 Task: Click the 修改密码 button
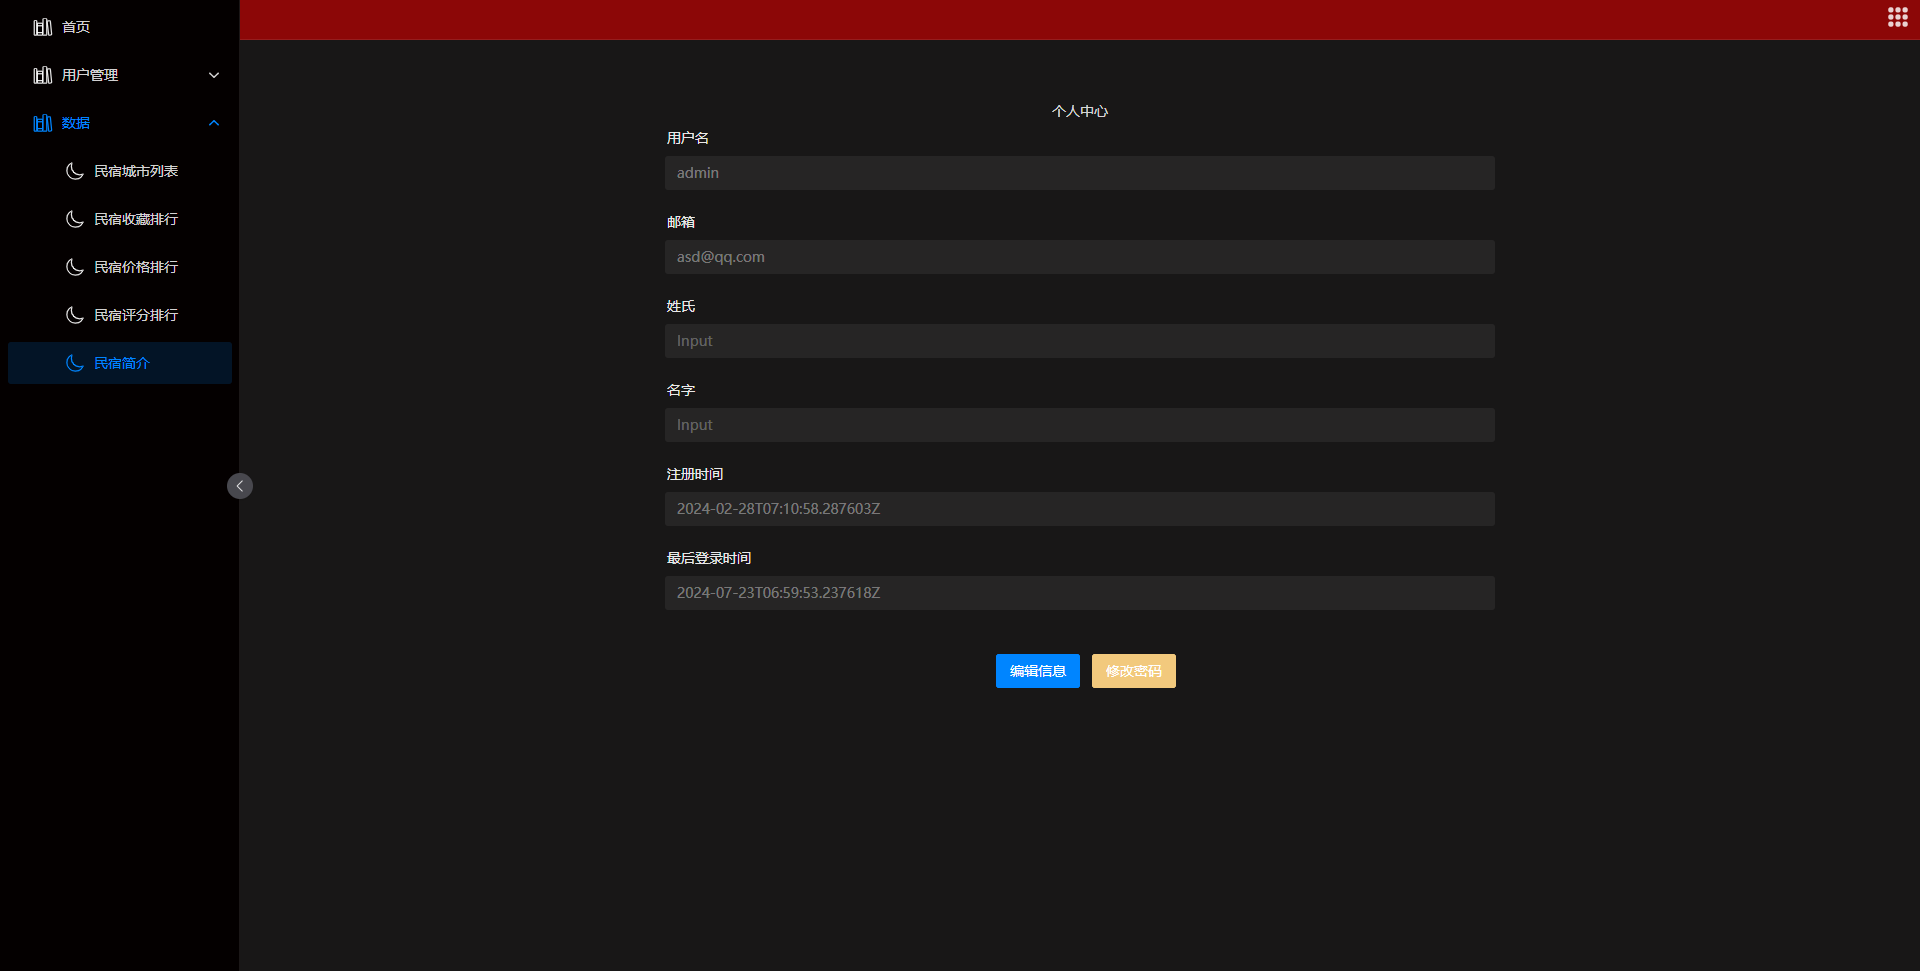click(x=1134, y=671)
